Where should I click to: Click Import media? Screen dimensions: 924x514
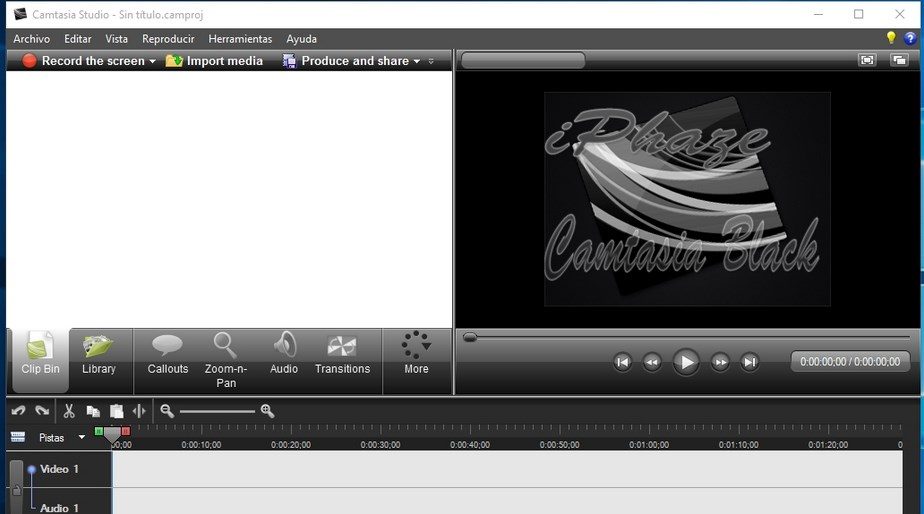pos(214,61)
